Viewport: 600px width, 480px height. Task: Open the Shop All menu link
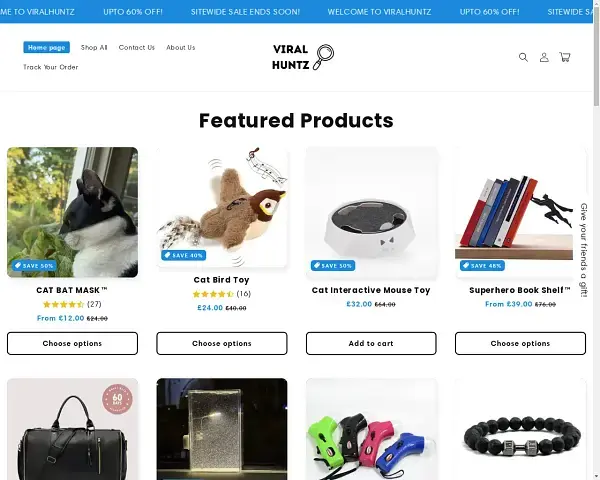[x=94, y=47]
